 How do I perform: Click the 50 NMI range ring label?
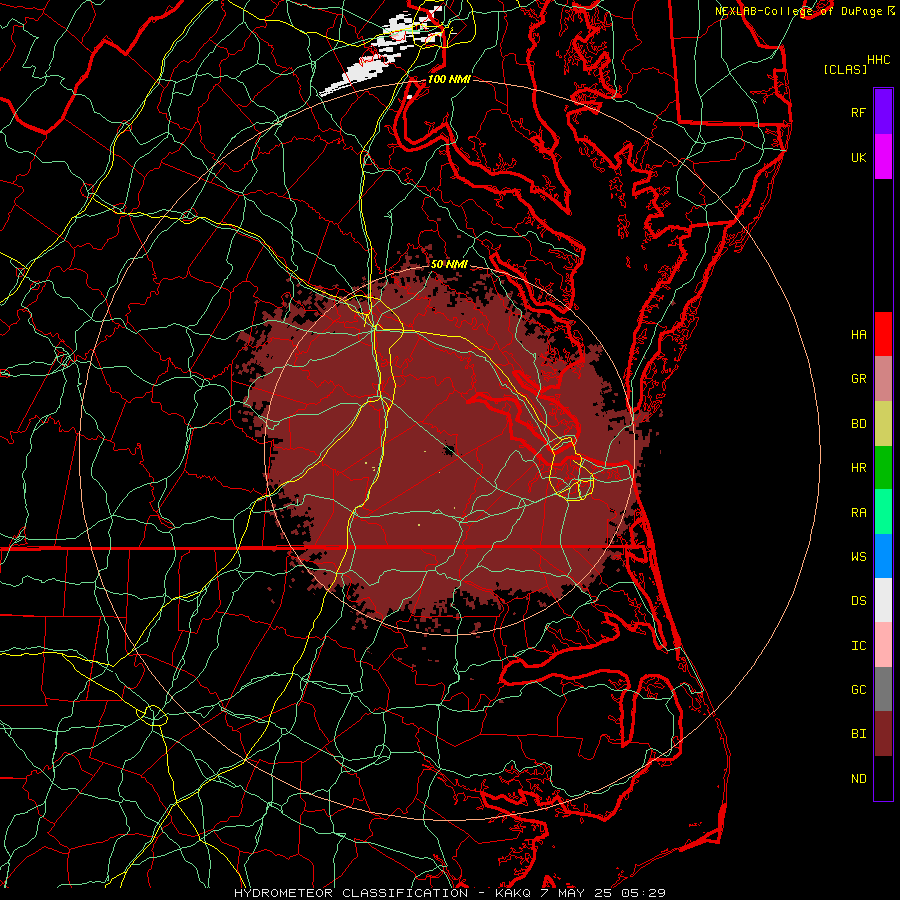tap(449, 264)
